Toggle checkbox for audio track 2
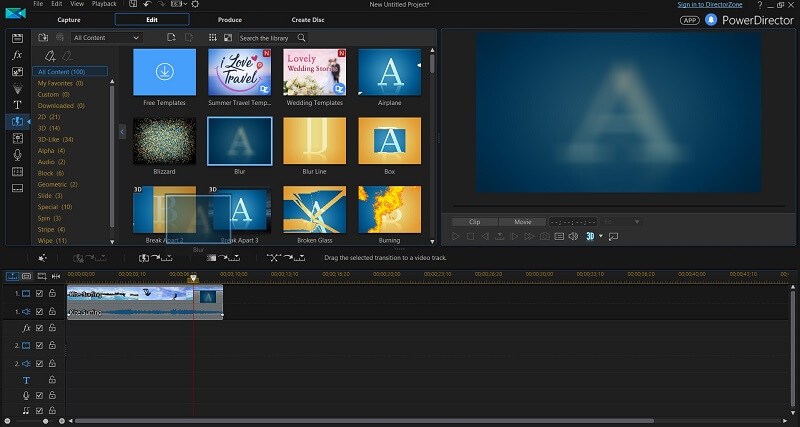The image size is (800, 427). click(39, 363)
